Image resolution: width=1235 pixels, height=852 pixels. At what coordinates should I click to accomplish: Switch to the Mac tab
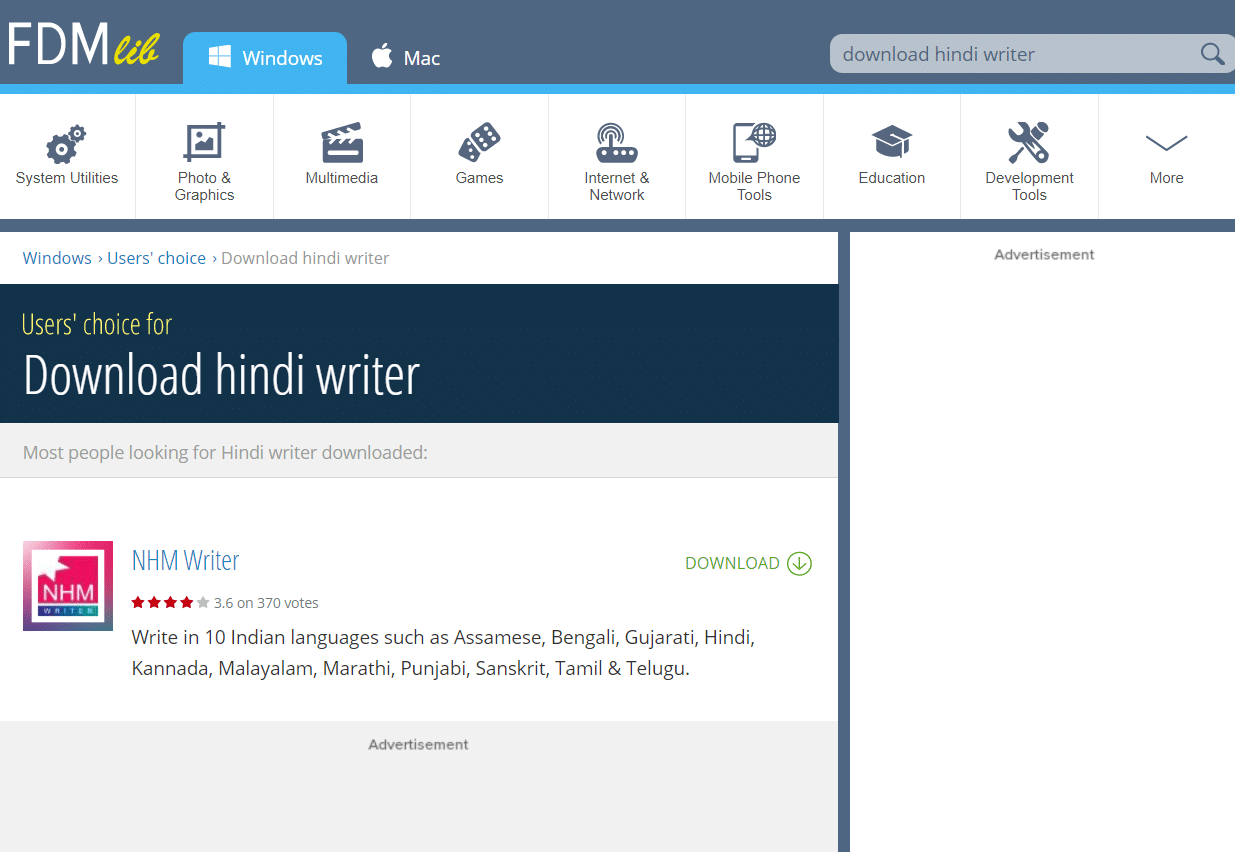[405, 58]
